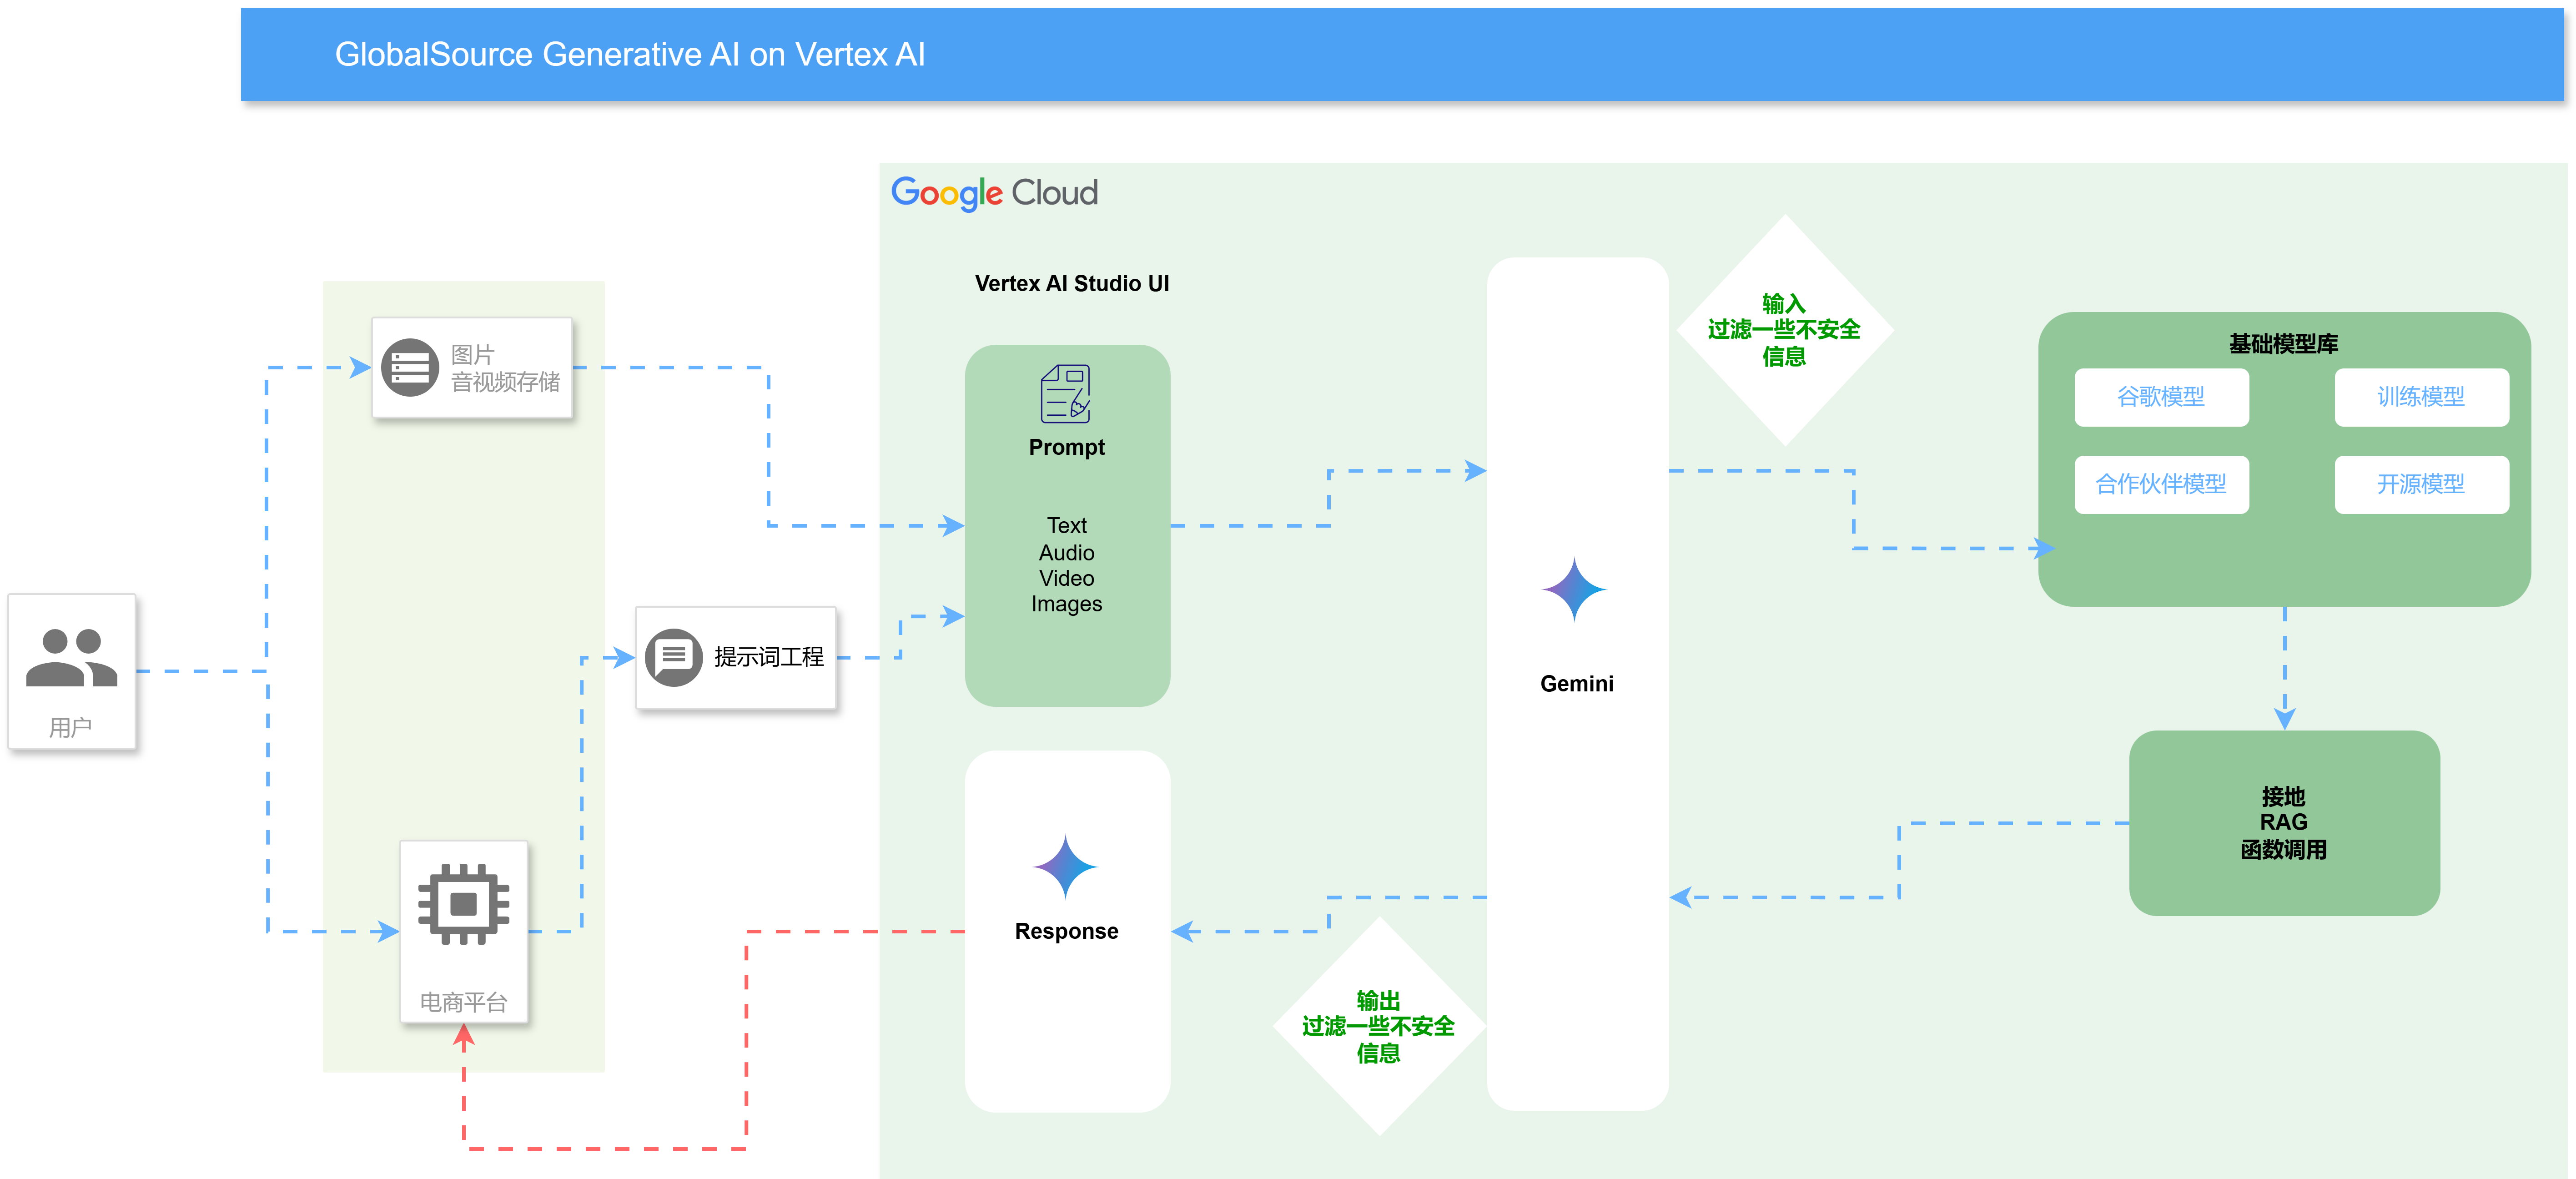2576x1179 pixels.
Task: Click the Prompt title text
Action: click(x=1066, y=447)
